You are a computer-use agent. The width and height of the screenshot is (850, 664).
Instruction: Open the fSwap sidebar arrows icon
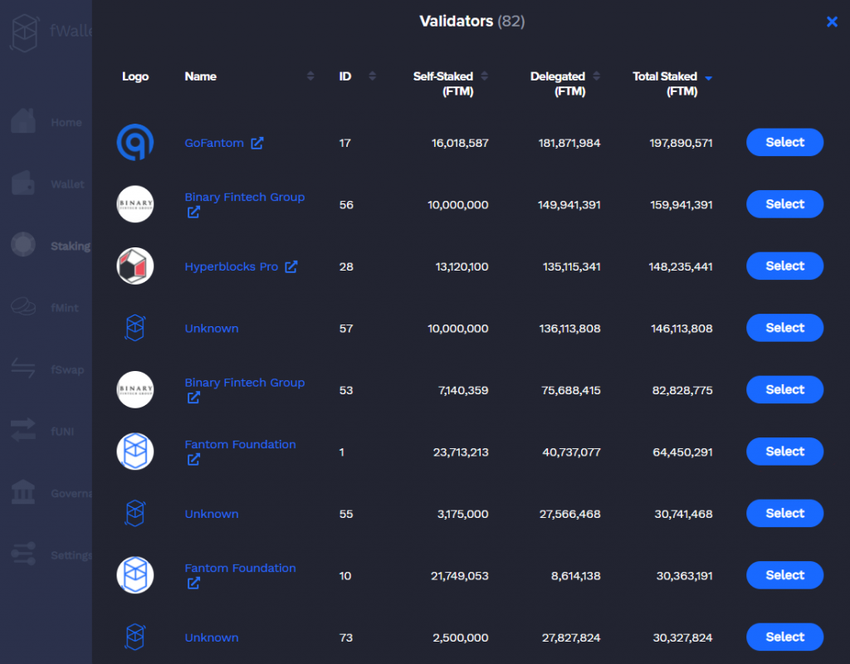23,369
